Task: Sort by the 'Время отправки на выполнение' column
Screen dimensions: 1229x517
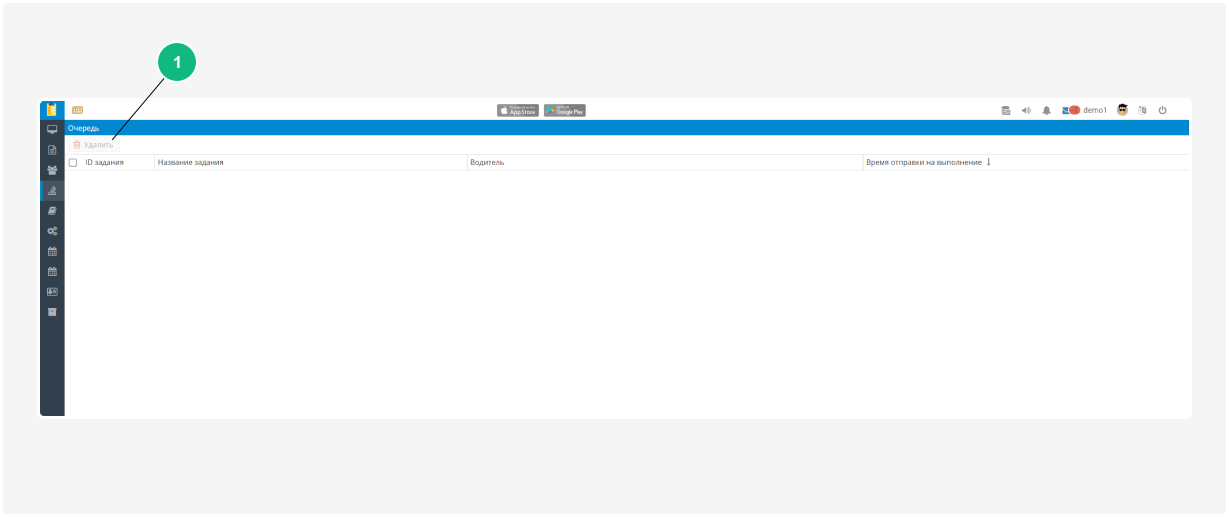Action: [x=924, y=162]
